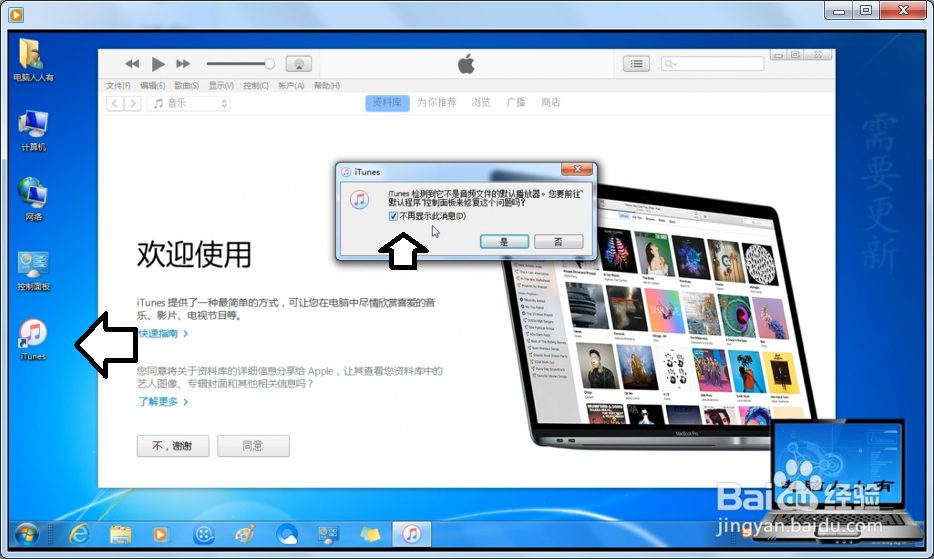This screenshot has width=934, height=559.
Task: Close the iTunes default player dialog
Action: click(577, 169)
